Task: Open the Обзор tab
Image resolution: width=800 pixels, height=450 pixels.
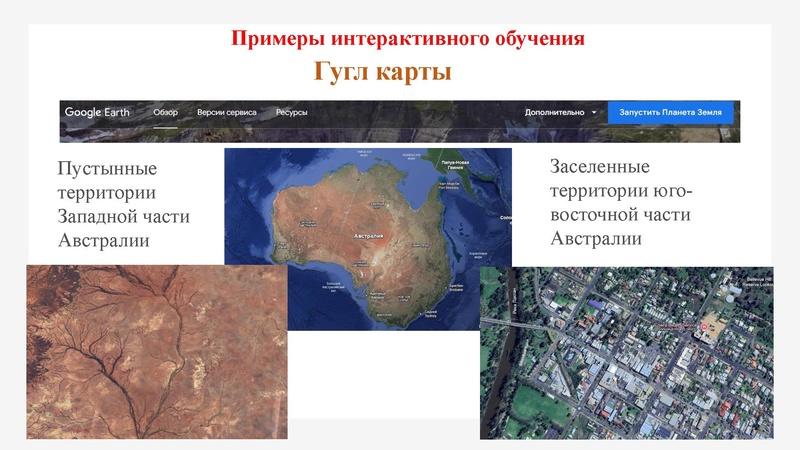Action: click(165, 112)
